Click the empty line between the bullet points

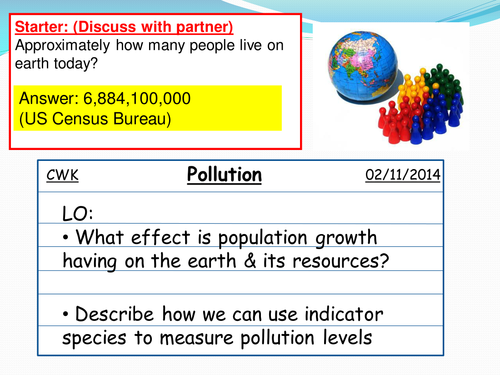(x=240, y=282)
